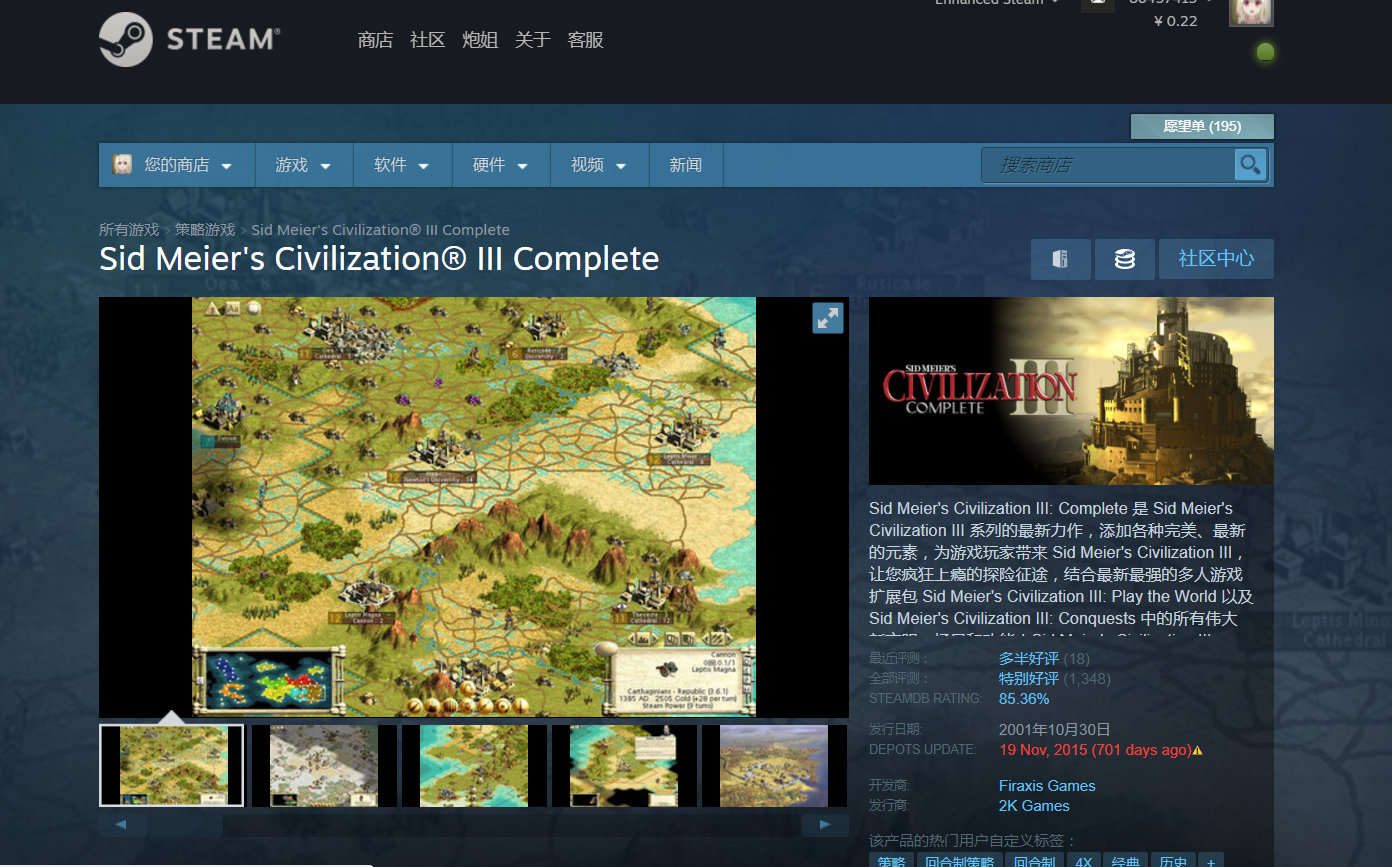1392x867 pixels.
Task: Click the 历史 tag
Action: 1173,861
